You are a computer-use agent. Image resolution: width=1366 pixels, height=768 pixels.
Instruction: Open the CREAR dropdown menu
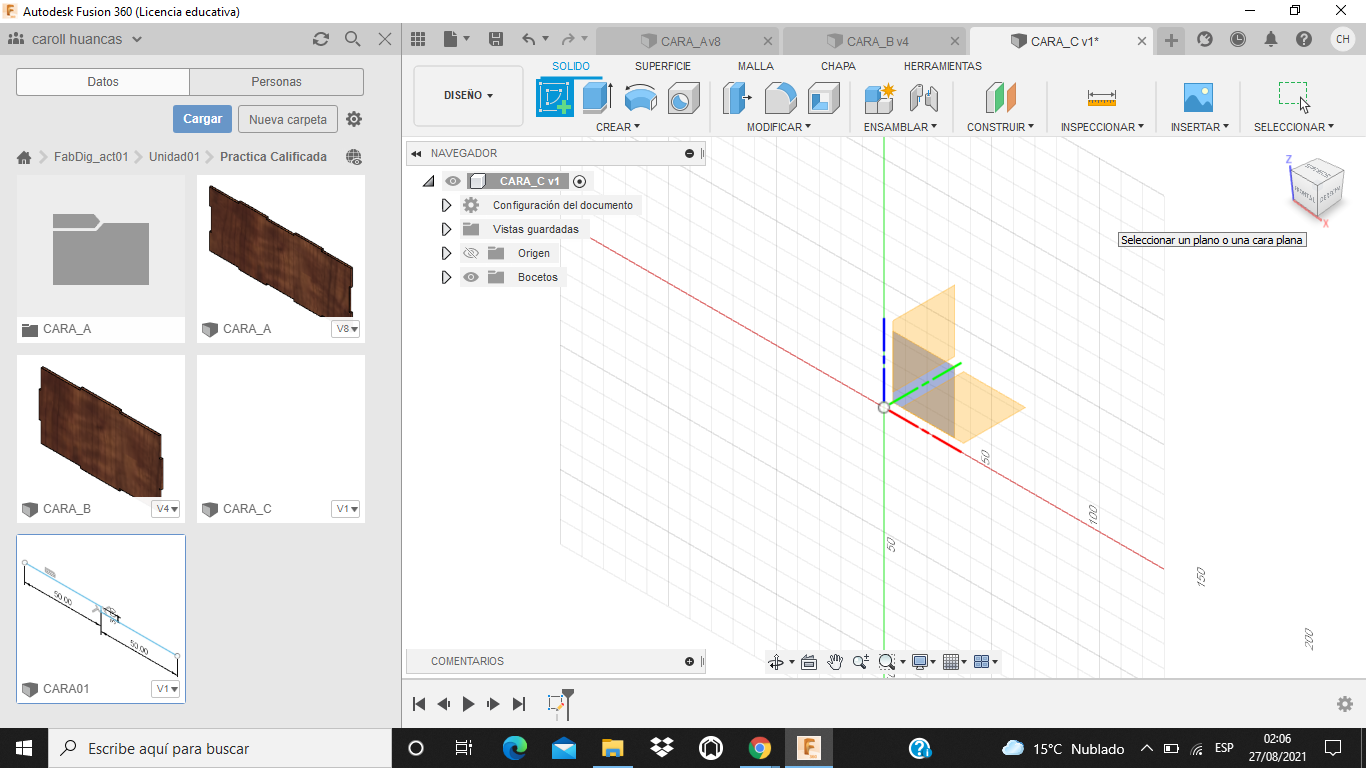click(618, 127)
